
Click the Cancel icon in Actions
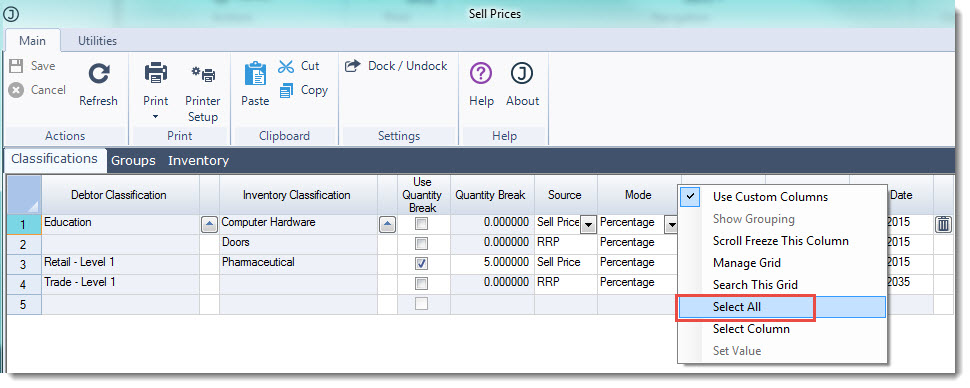click(17, 90)
